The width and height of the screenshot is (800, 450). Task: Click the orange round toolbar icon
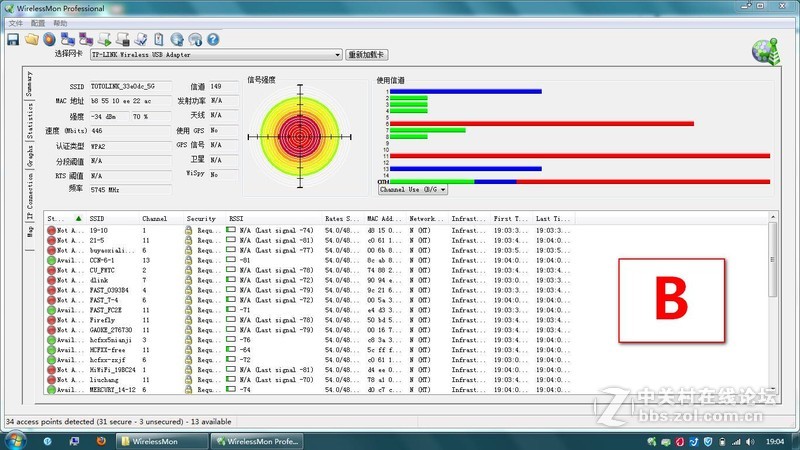click(x=49, y=39)
